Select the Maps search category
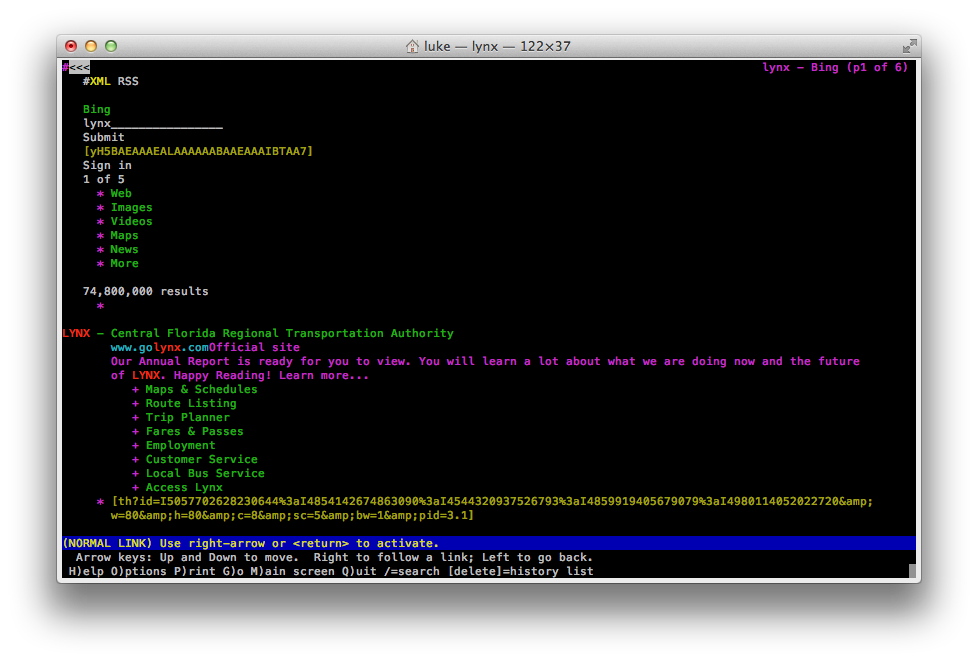 point(124,236)
